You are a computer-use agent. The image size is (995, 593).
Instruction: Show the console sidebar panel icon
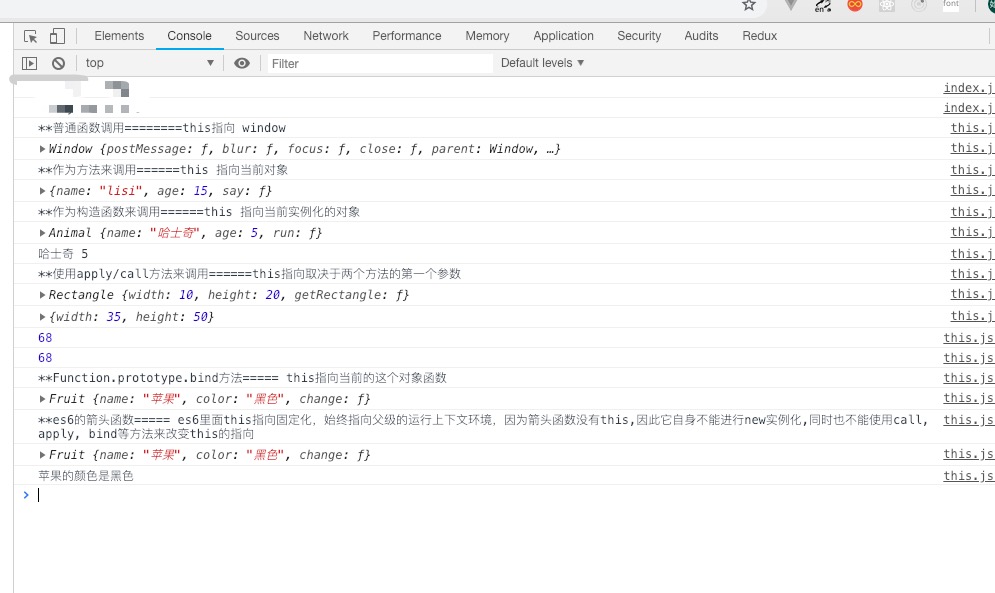tap(29, 63)
